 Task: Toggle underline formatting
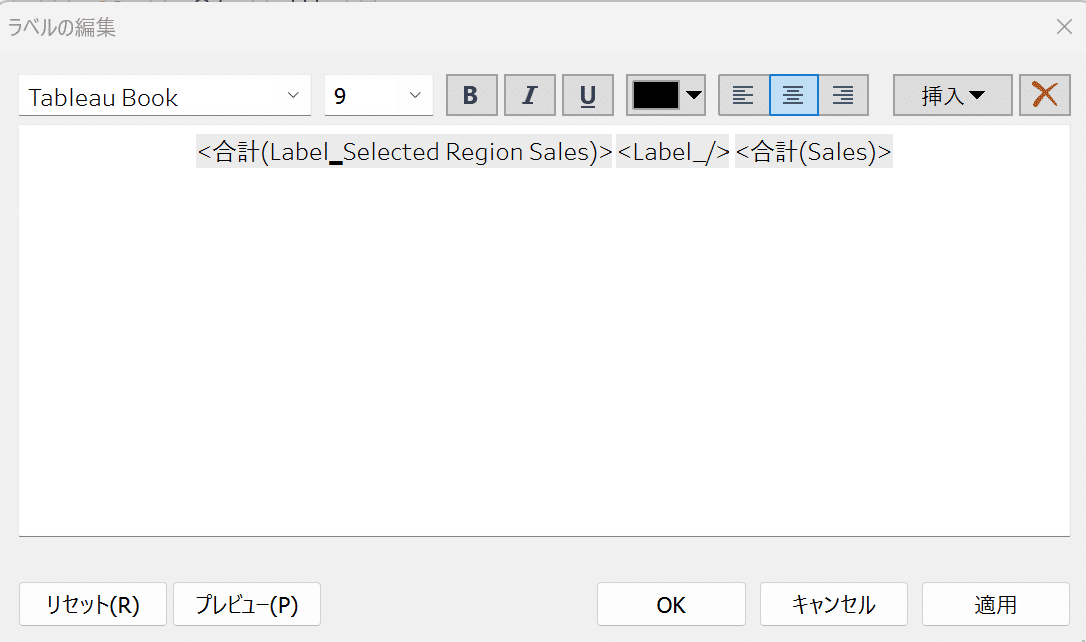click(588, 95)
